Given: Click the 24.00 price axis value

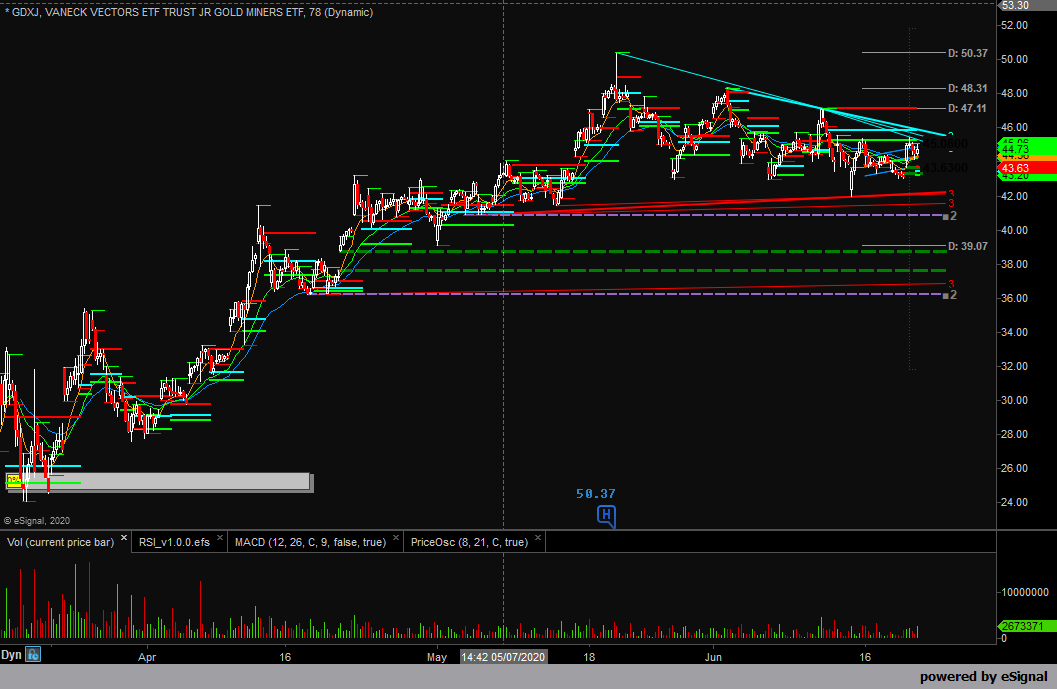Looking at the screenshot, I should tap(1015, 502).
